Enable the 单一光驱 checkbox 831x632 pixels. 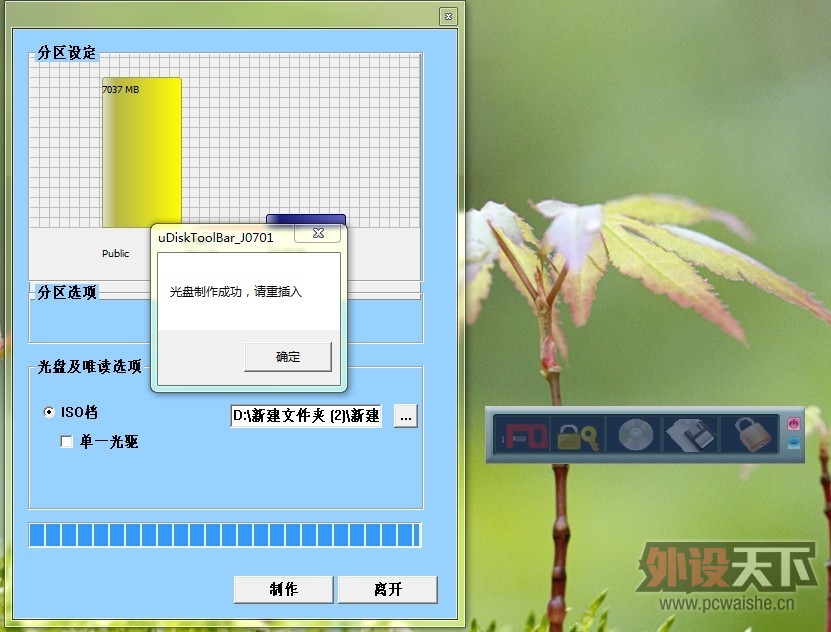click(67, 441)
